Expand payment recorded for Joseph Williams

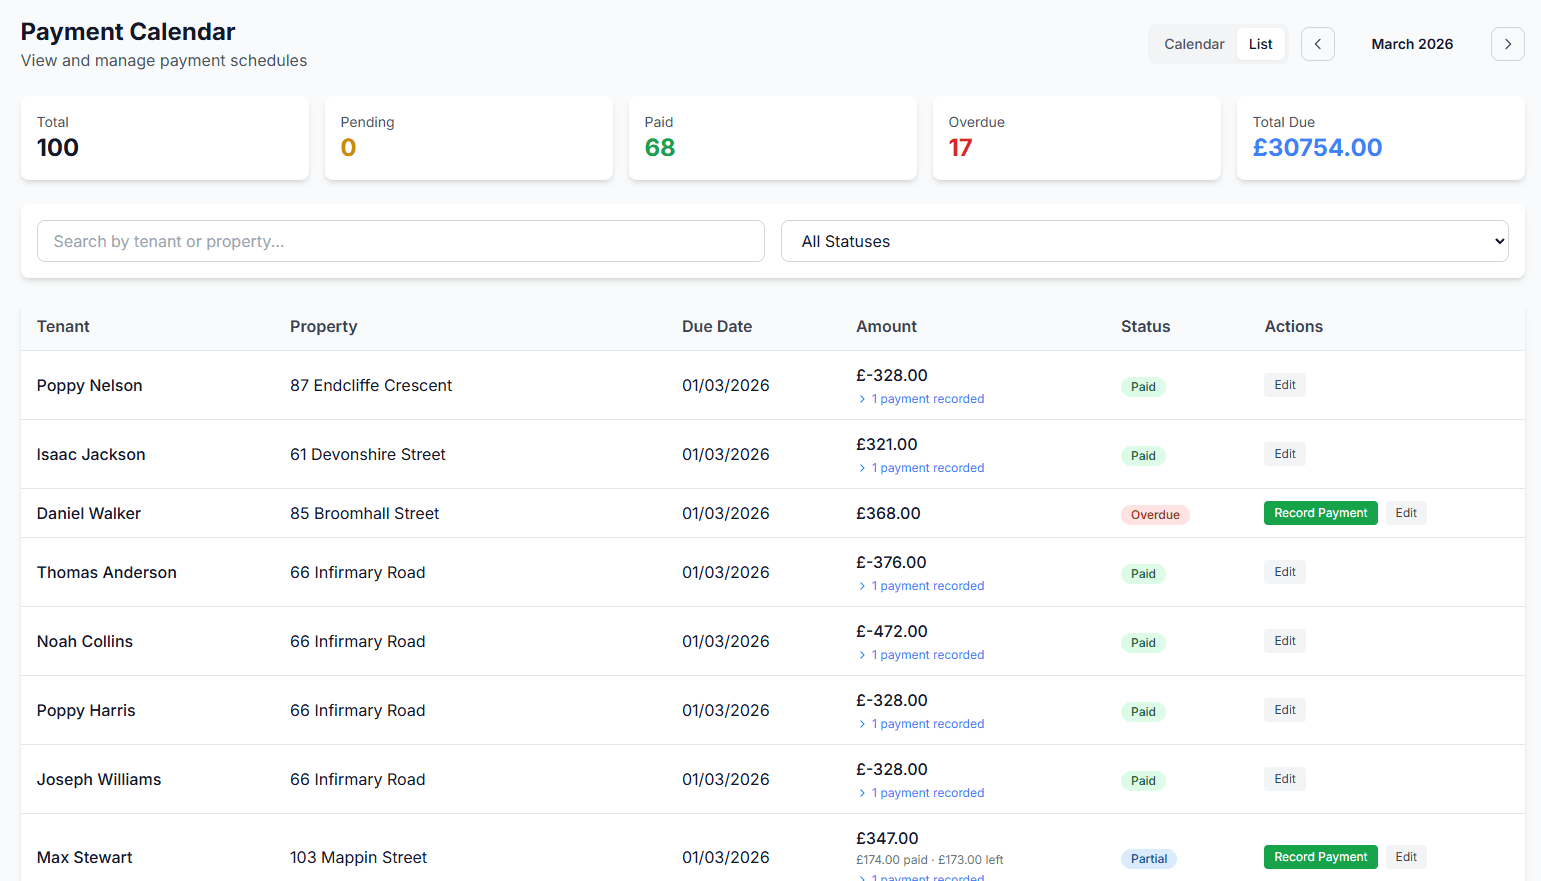click(x=921, y=793)
